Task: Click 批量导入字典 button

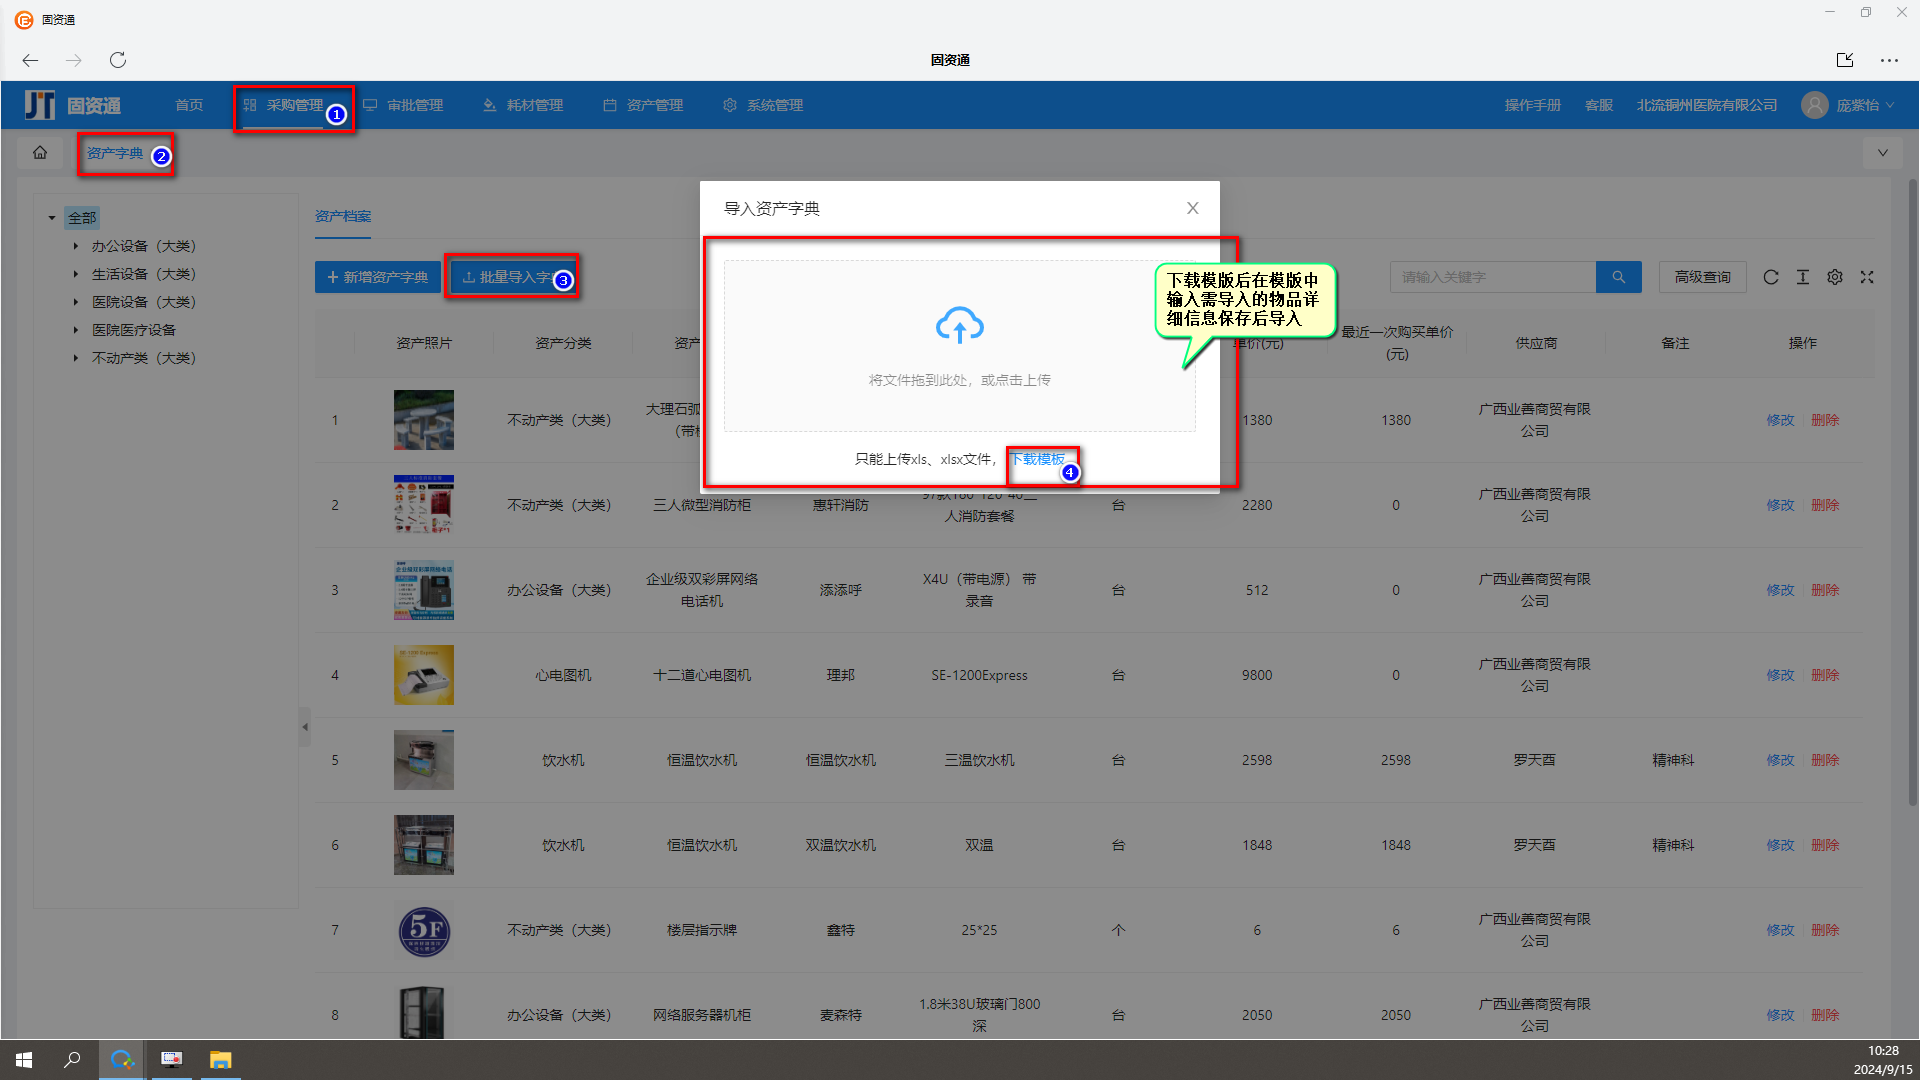Action: pos(512,277)
